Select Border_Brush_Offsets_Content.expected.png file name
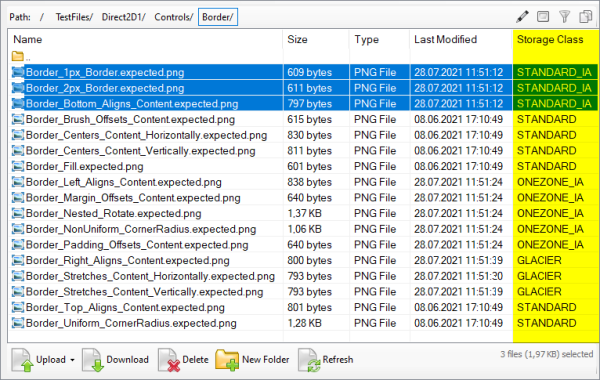The width and height of the screenshot is (600, 380). (130, 119)
